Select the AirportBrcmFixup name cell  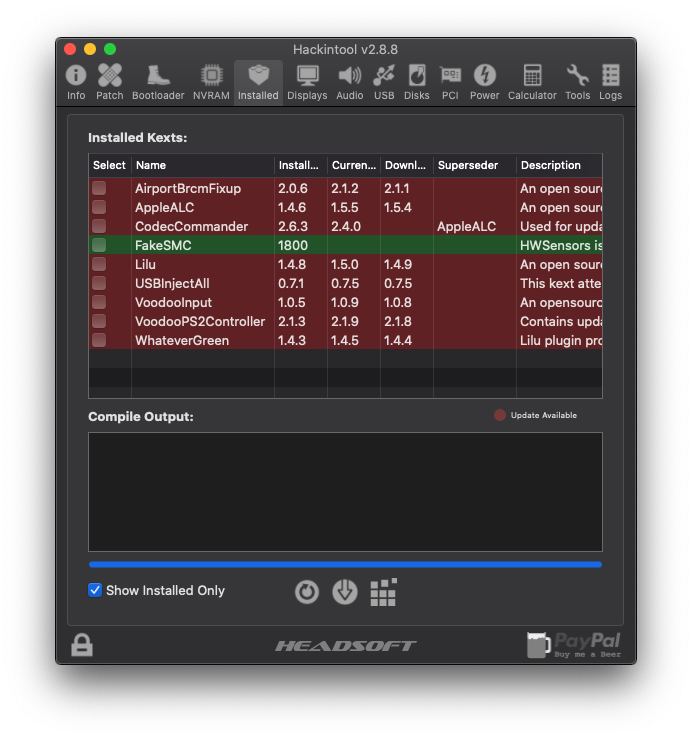188,188
